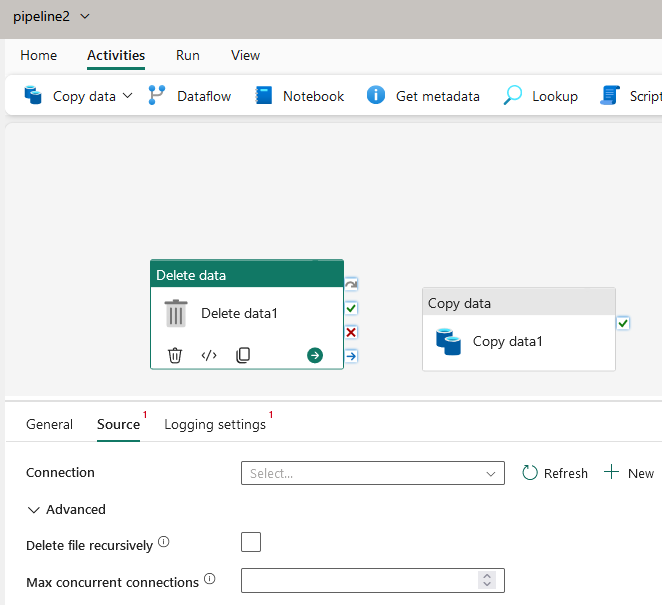The height and width of the screenshot is (605, 662).
Task: Add a Lookup activity
Action: [x=540, y=96]
